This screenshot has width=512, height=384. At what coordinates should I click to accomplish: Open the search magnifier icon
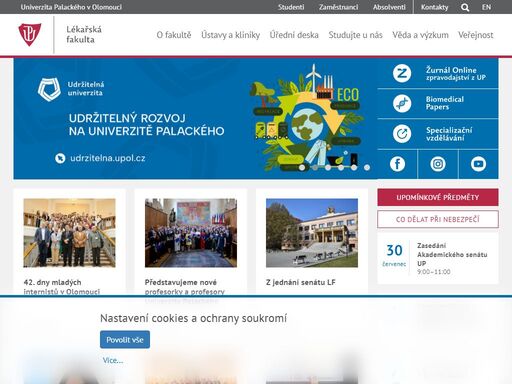[x=465, y=7]
